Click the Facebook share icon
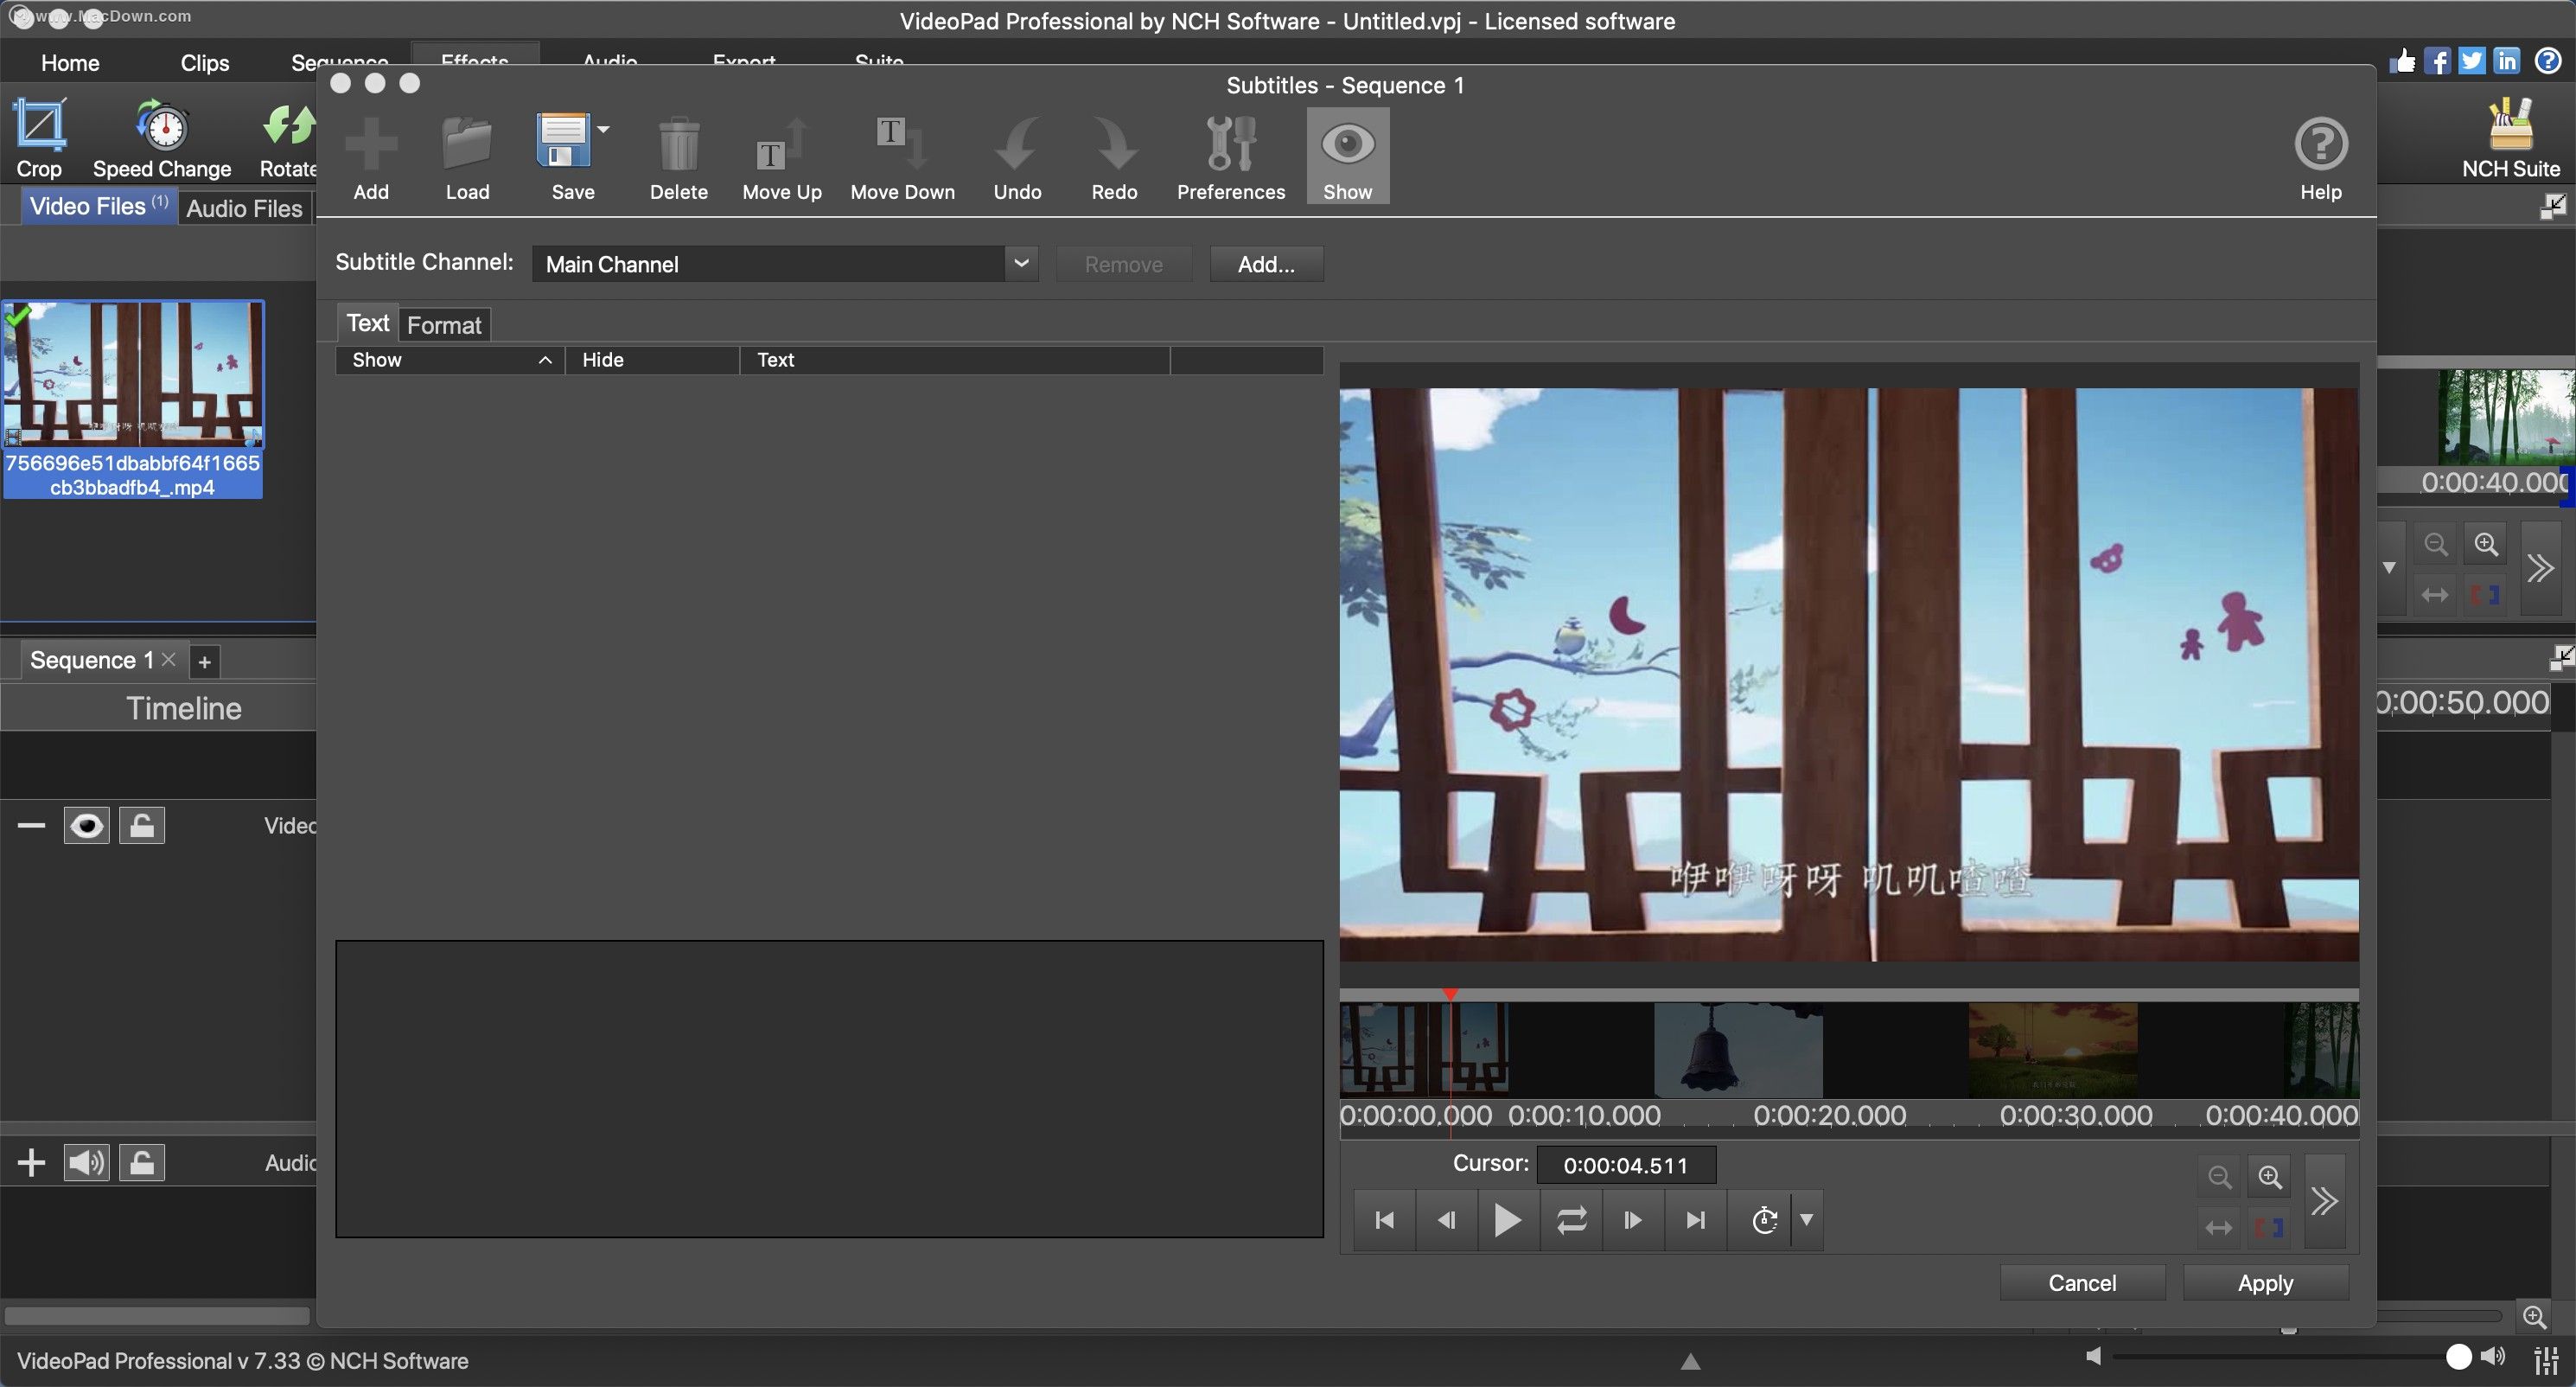 point(2437,61)
